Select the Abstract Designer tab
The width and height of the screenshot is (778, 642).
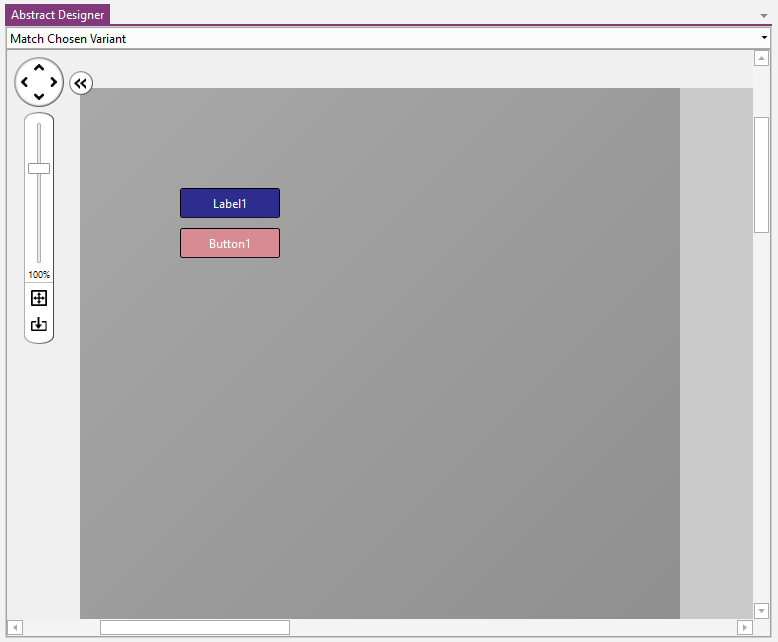[x=58, y=14]
